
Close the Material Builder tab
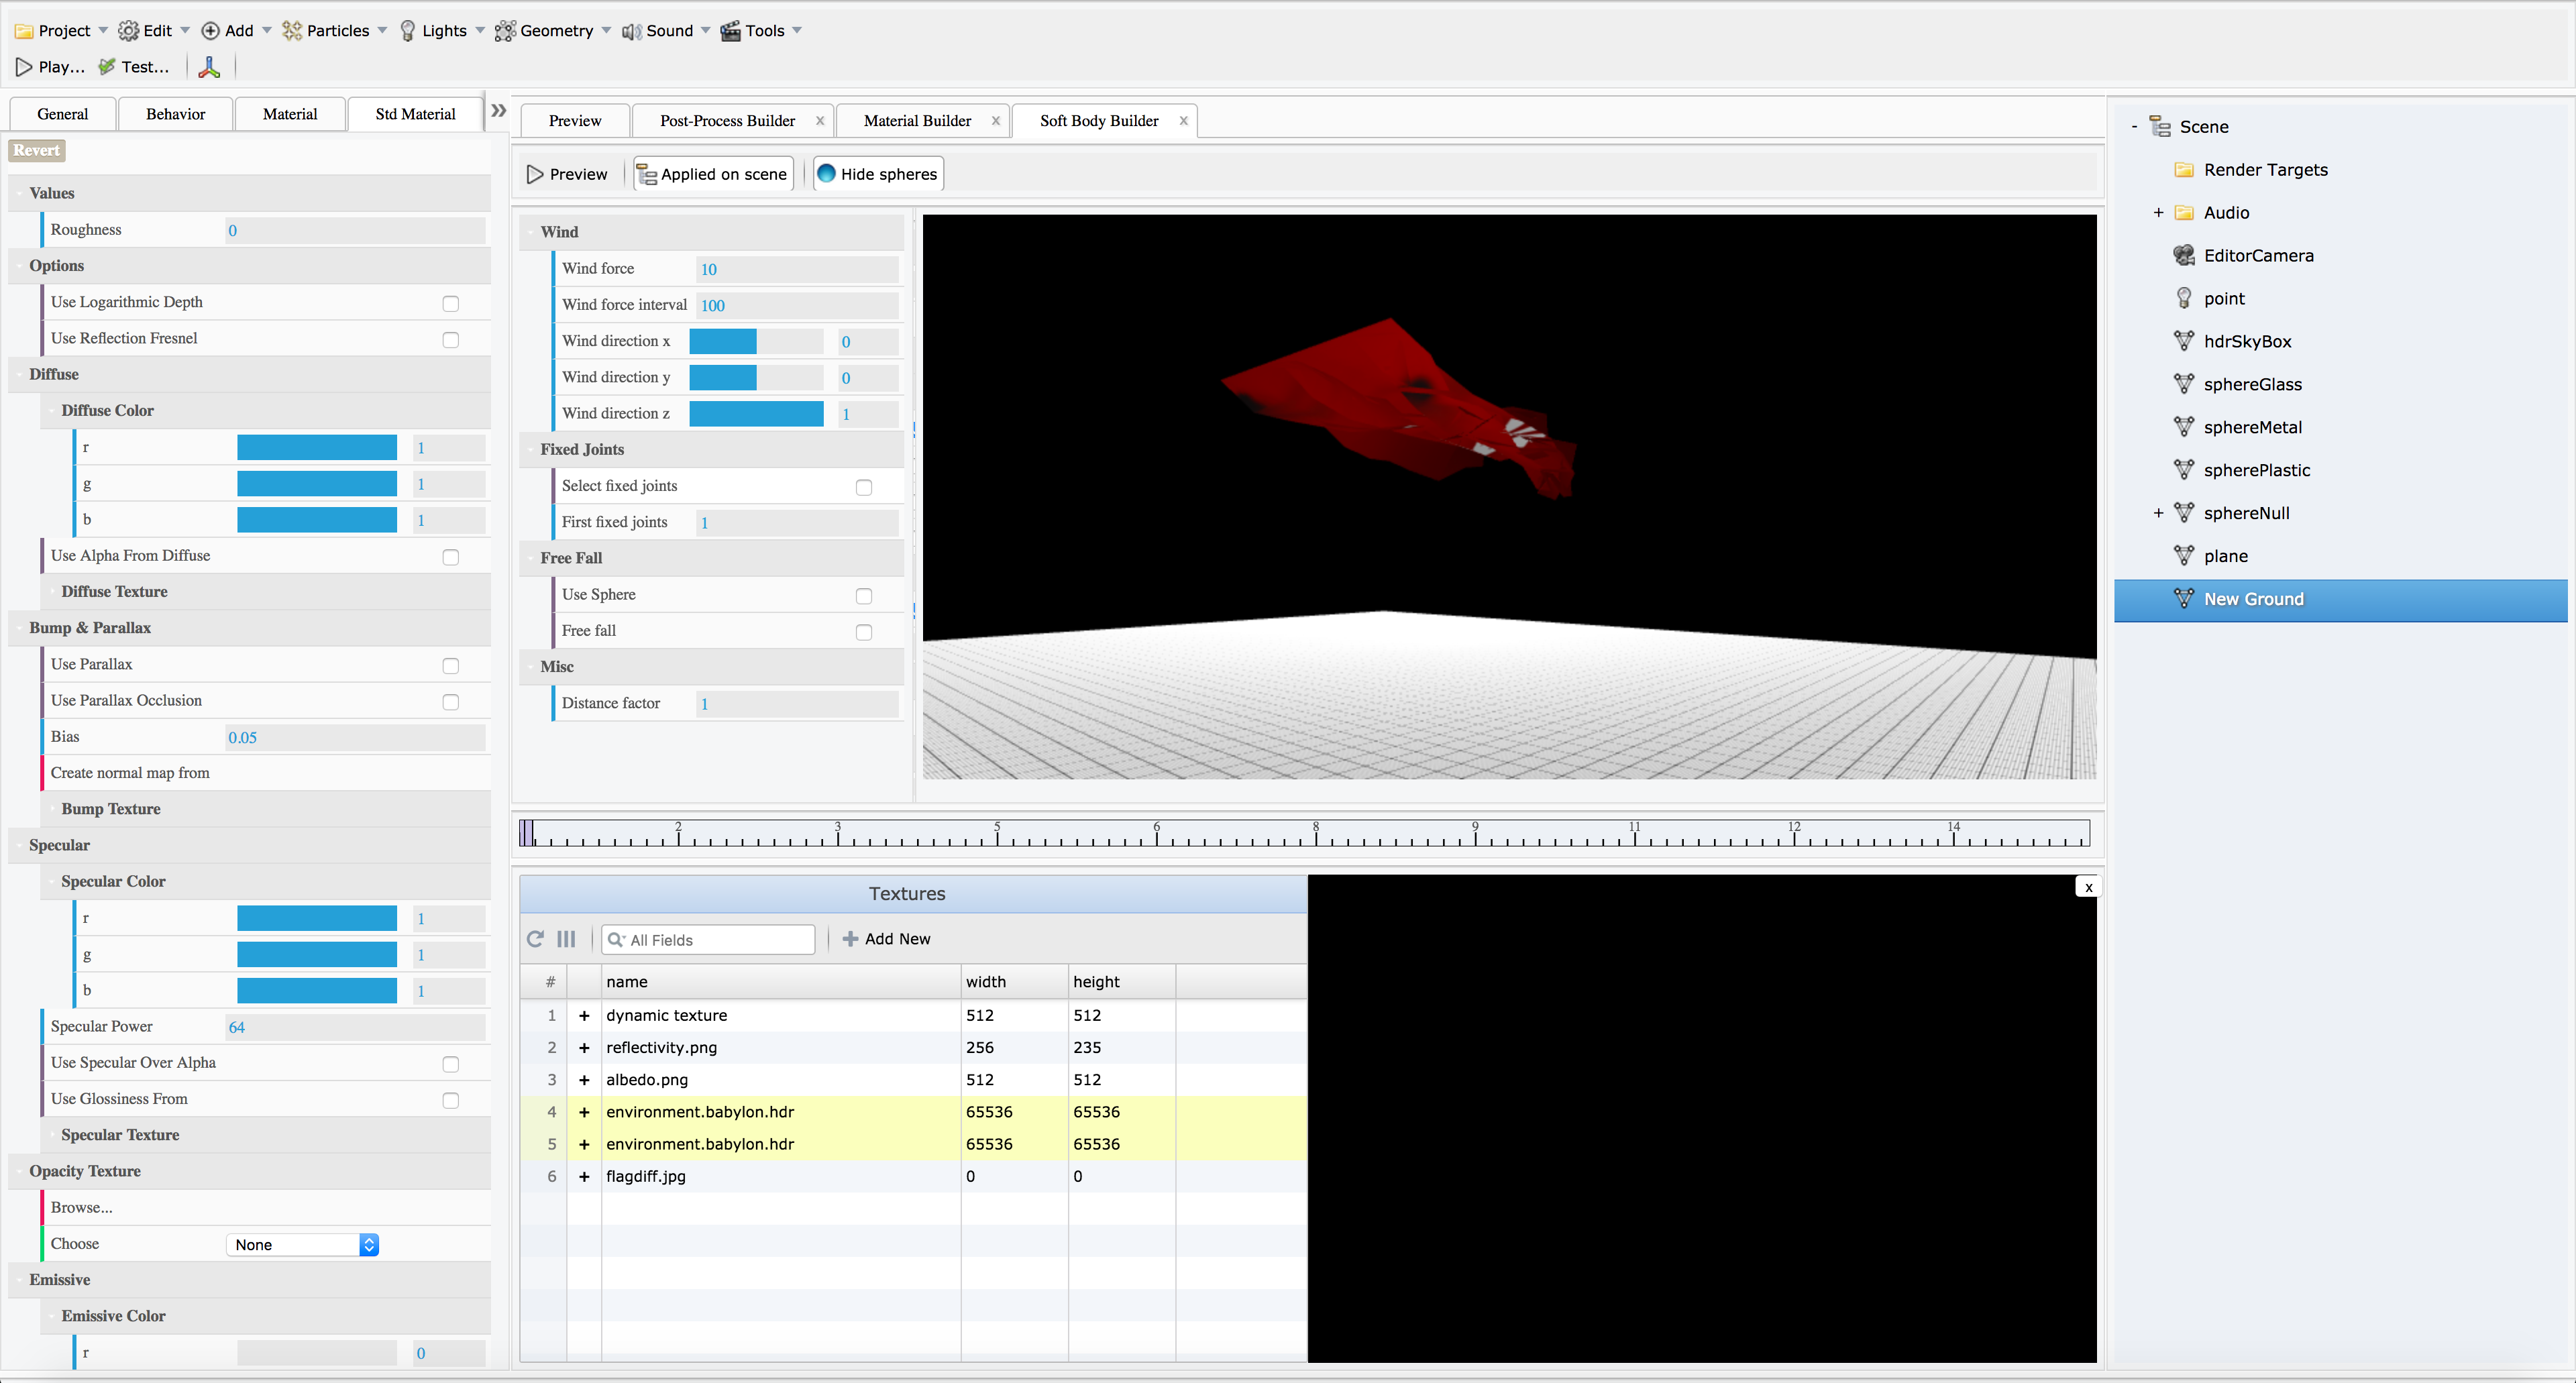995,121
